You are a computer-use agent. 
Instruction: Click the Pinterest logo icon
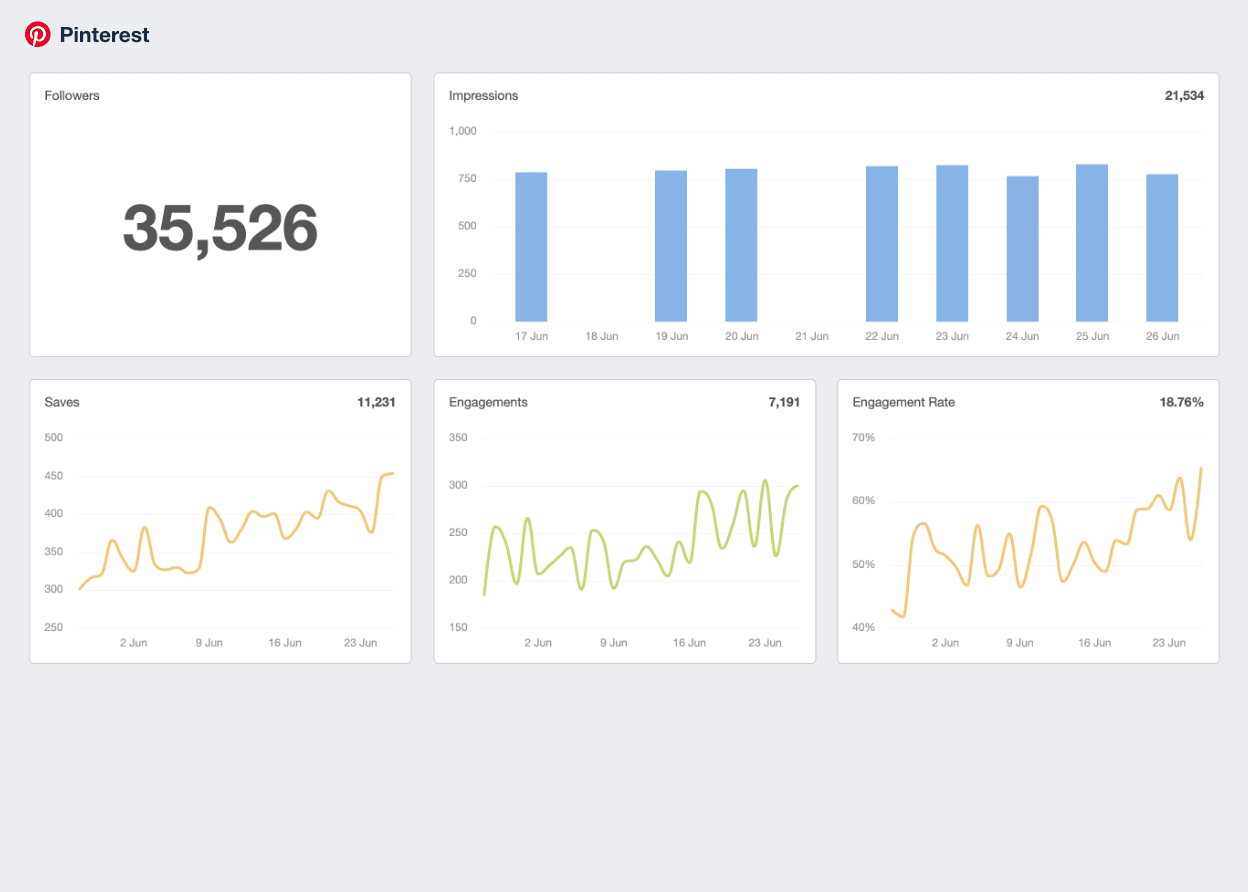pos(38,33)
